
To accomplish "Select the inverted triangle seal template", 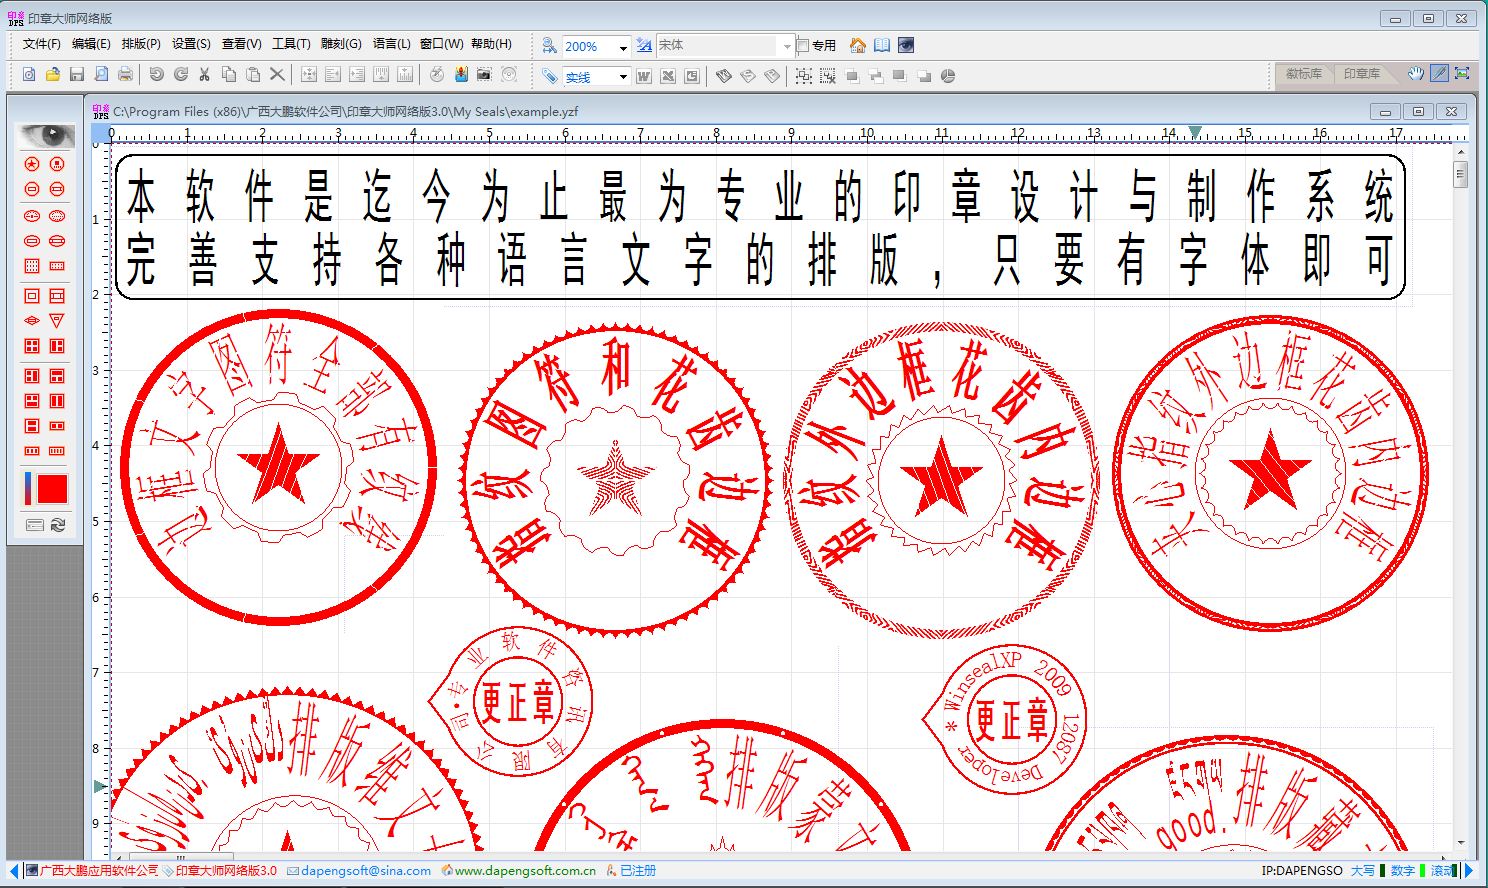I will pos(57,321).
